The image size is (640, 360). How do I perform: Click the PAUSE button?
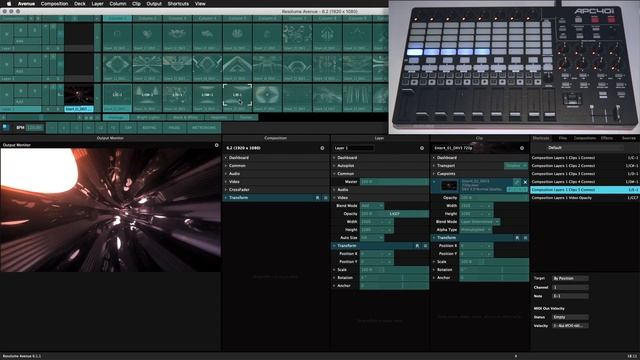(x=174, y=128)
